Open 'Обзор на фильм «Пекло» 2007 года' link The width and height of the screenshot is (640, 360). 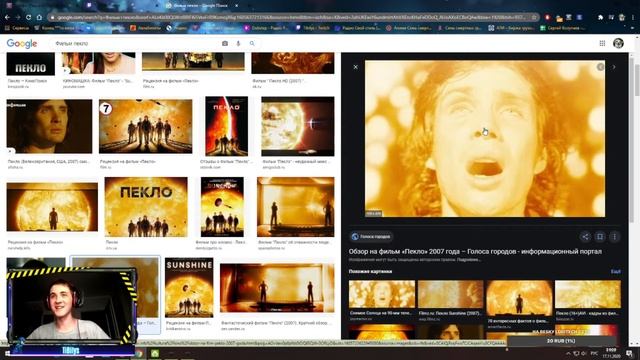(475, 251)
